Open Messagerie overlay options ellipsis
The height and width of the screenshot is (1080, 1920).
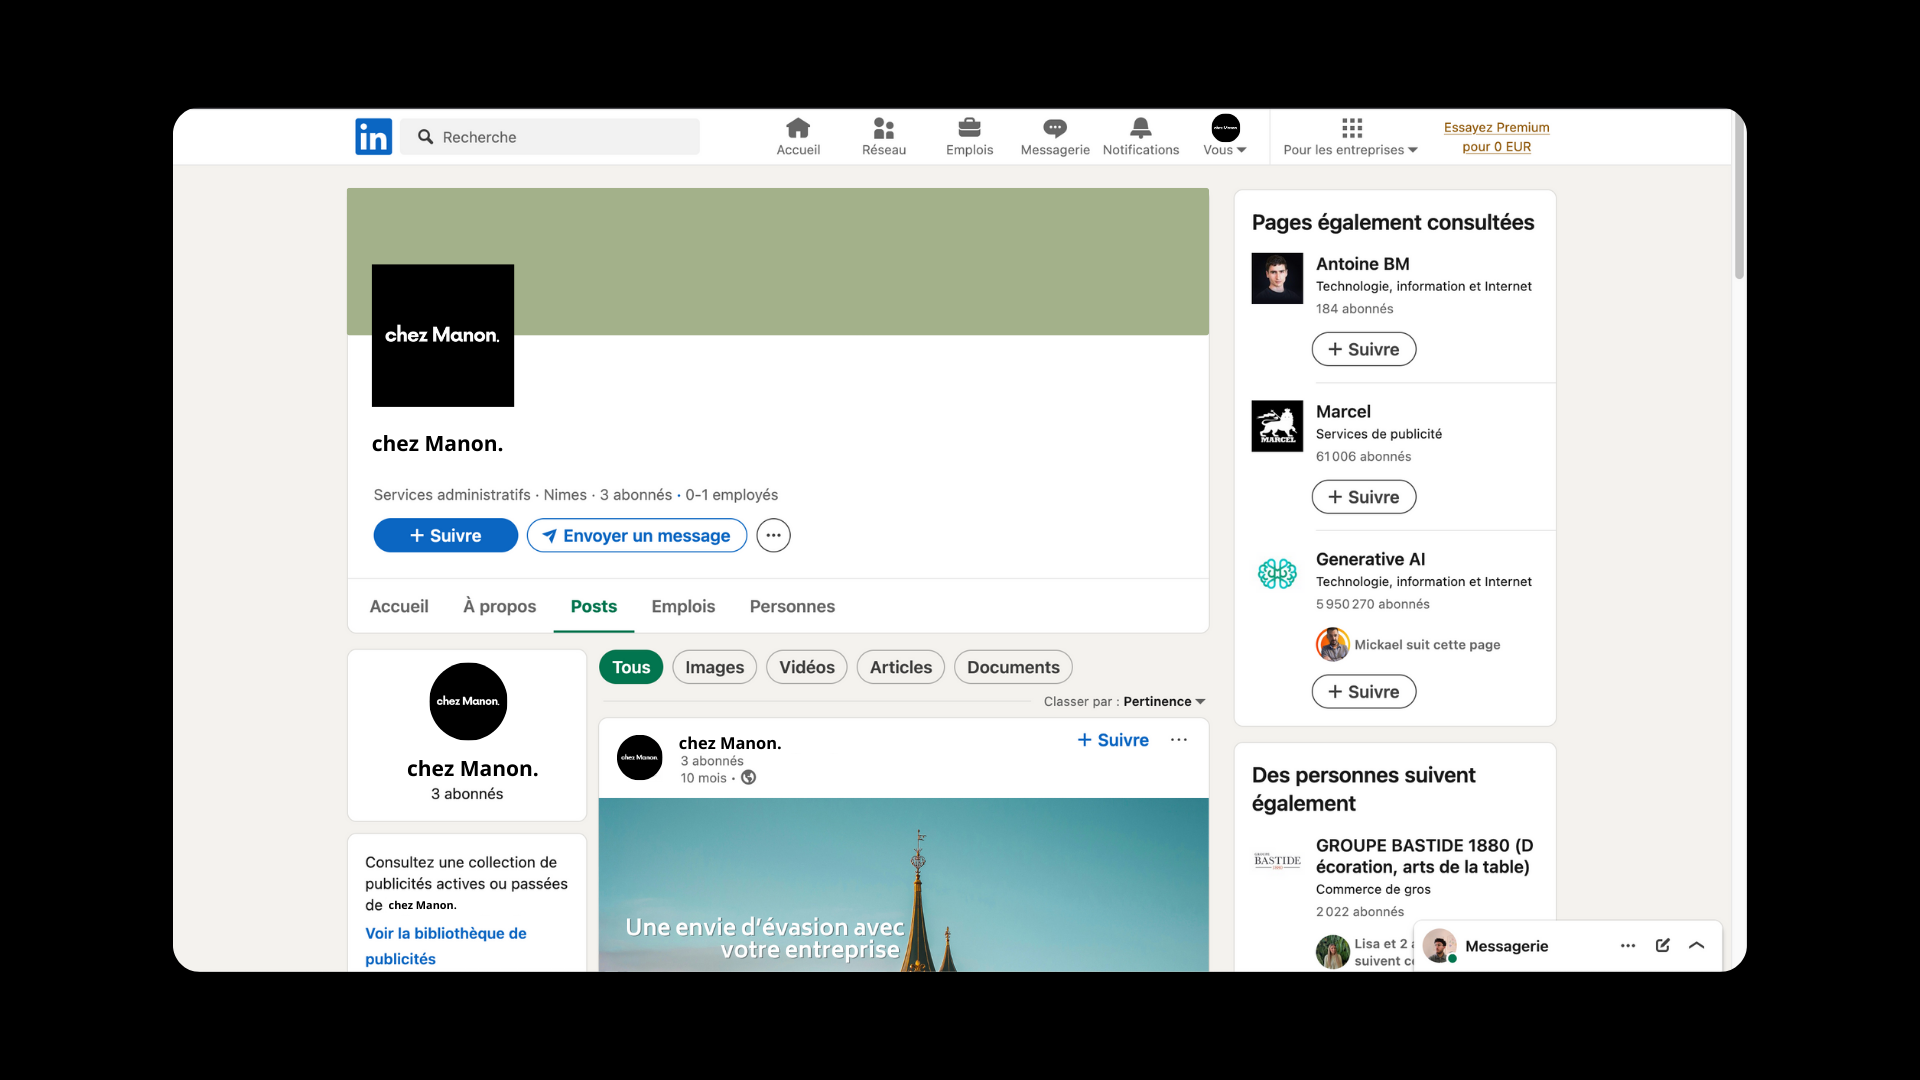(x=1628, y=945)
